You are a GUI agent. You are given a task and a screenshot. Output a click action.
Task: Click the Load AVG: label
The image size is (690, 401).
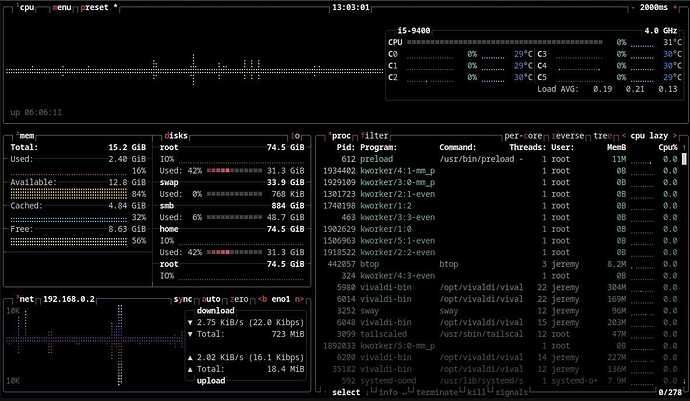(558, 89)
